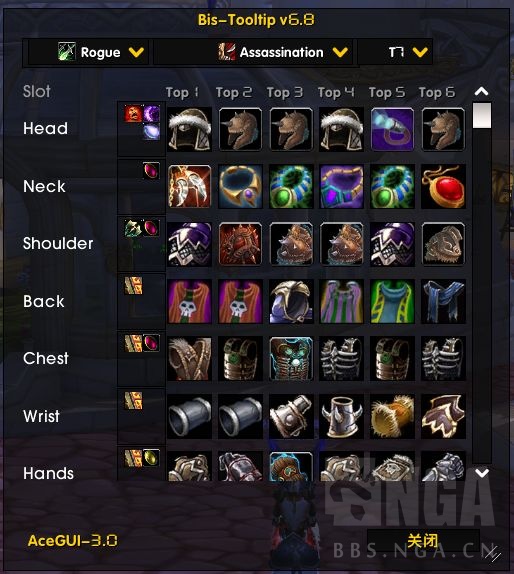514x574 pixels.
Task: Select the Top 1 Neck item with crossed blades
Action: pos(190,187)
